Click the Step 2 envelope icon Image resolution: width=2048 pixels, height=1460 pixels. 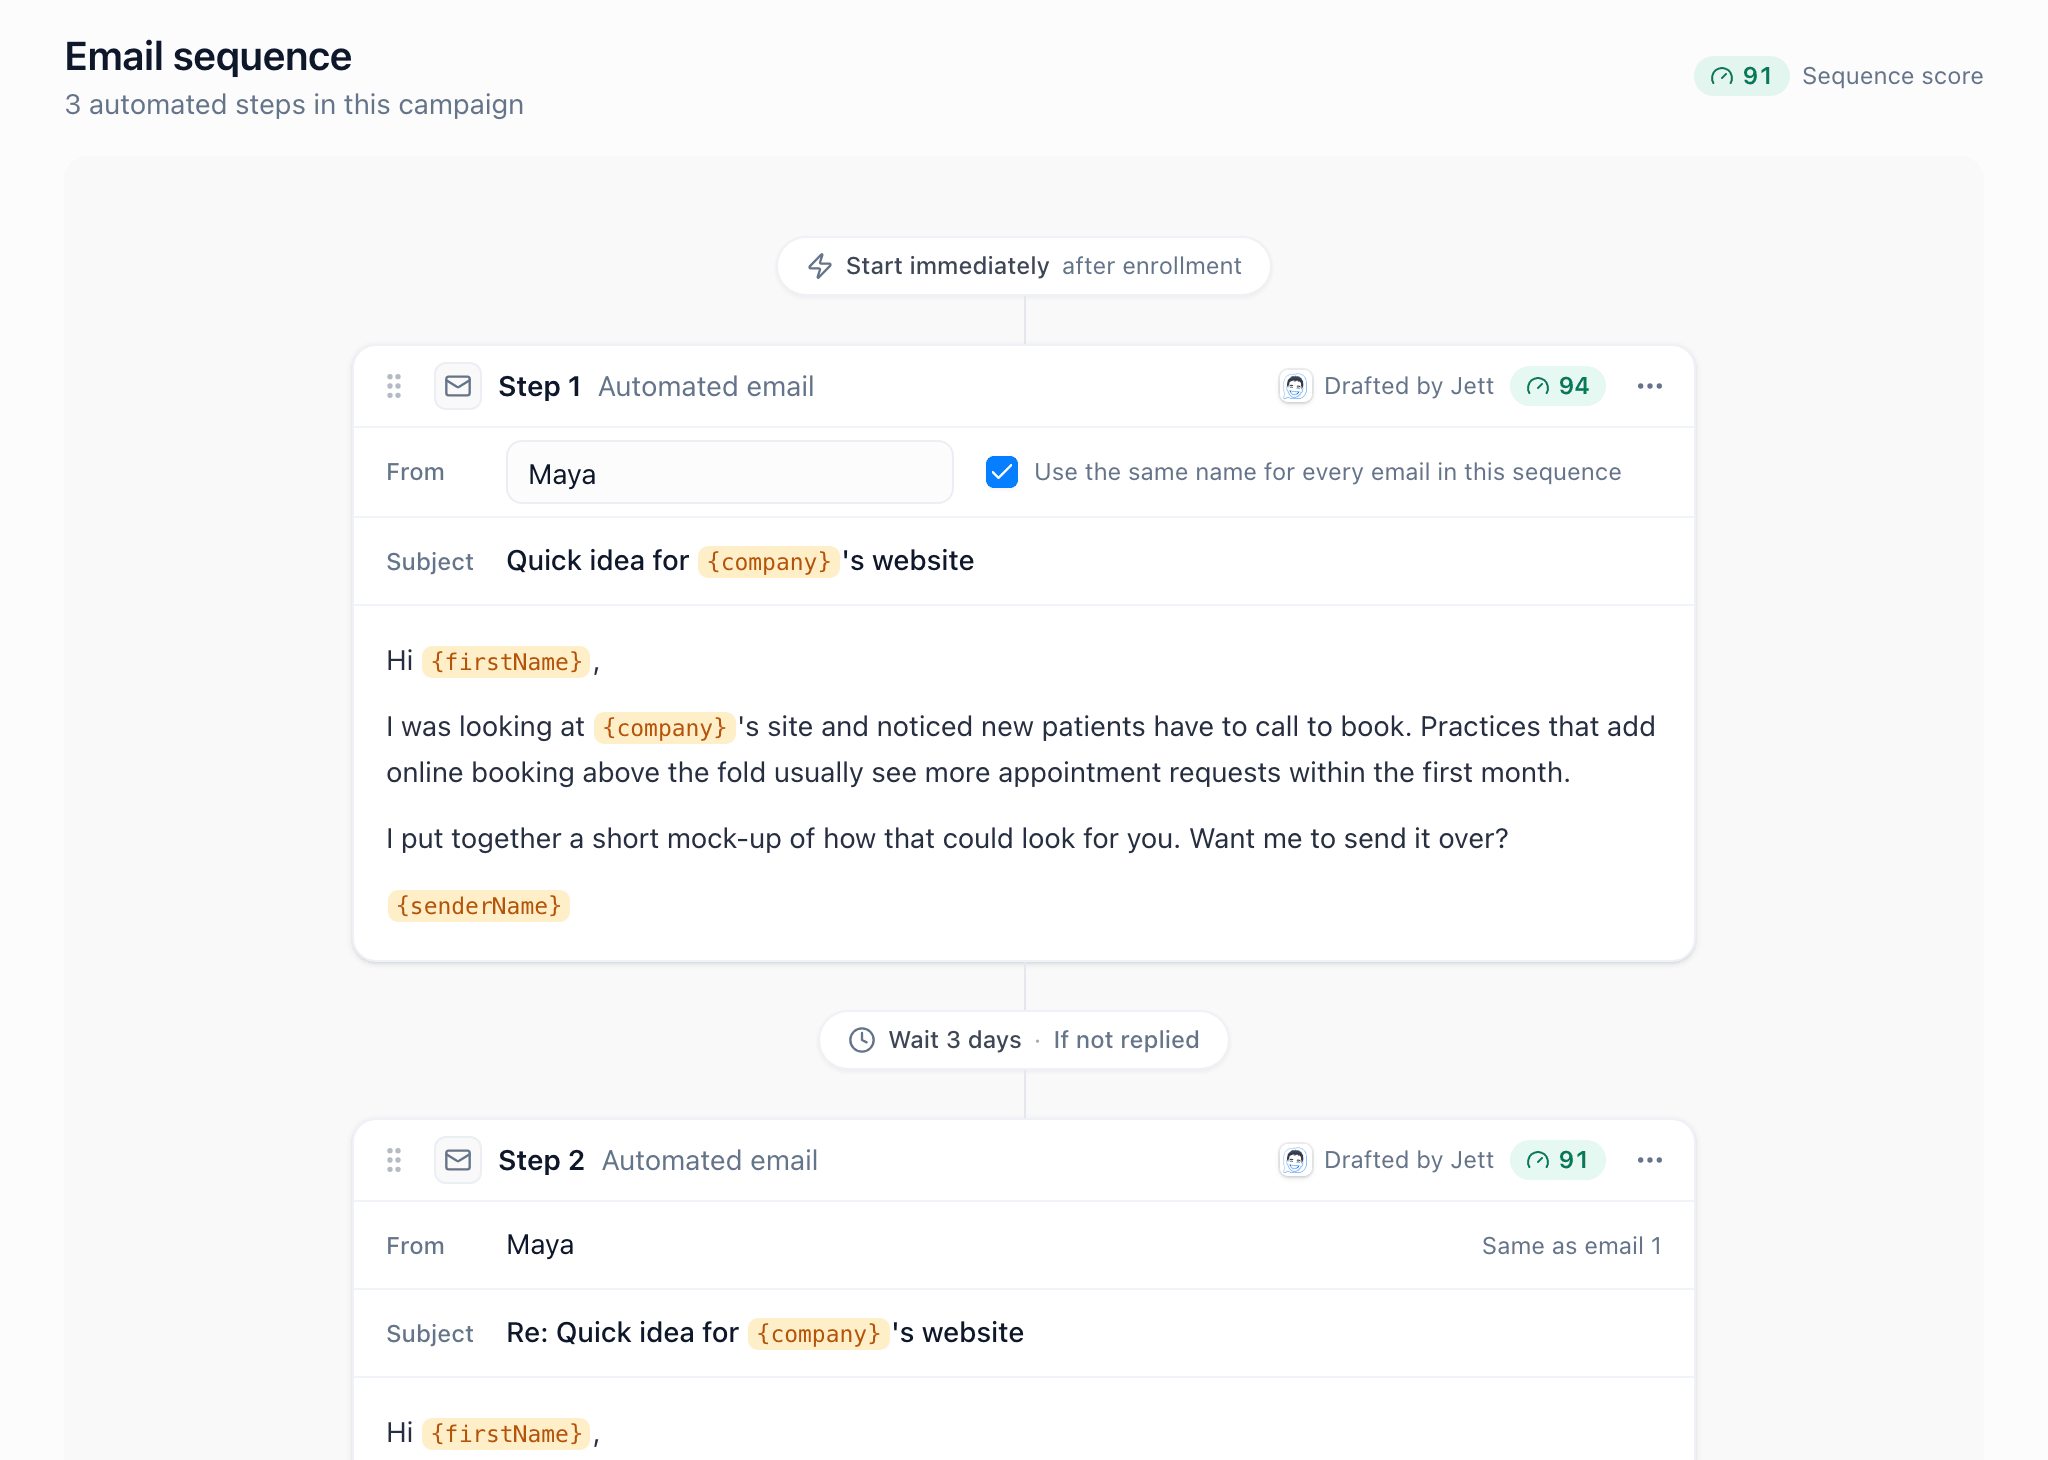pos(458,1160)
